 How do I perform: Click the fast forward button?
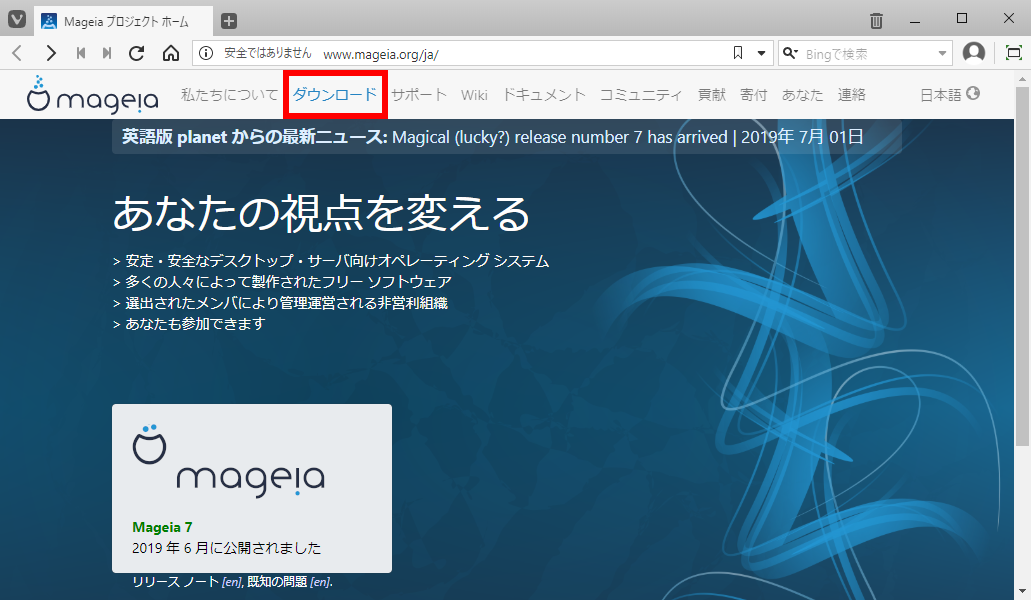point(107,53)
